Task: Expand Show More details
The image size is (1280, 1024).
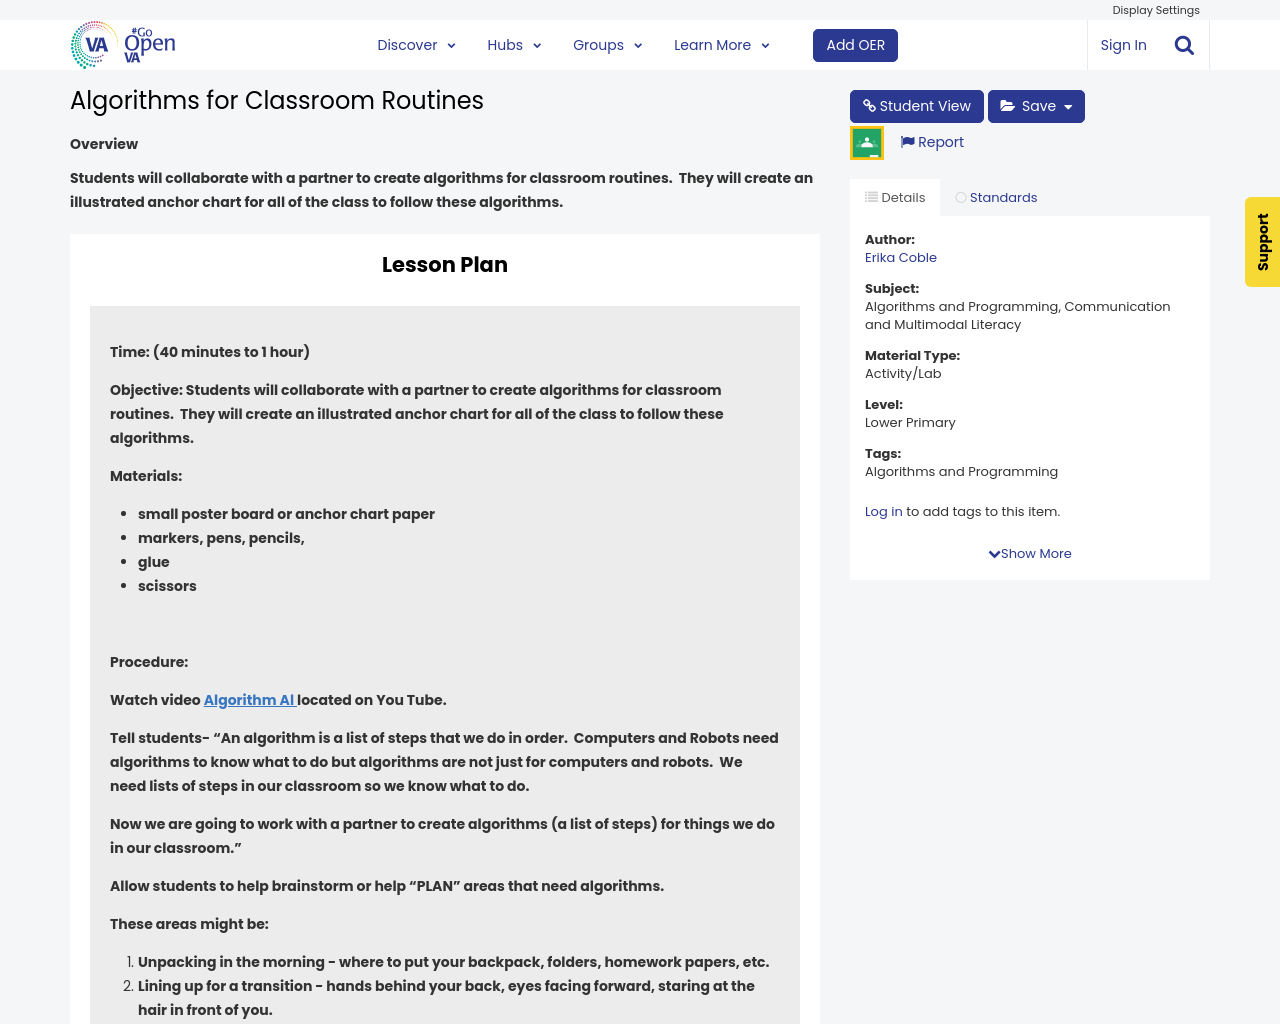Action: [x=1030, y=553]
